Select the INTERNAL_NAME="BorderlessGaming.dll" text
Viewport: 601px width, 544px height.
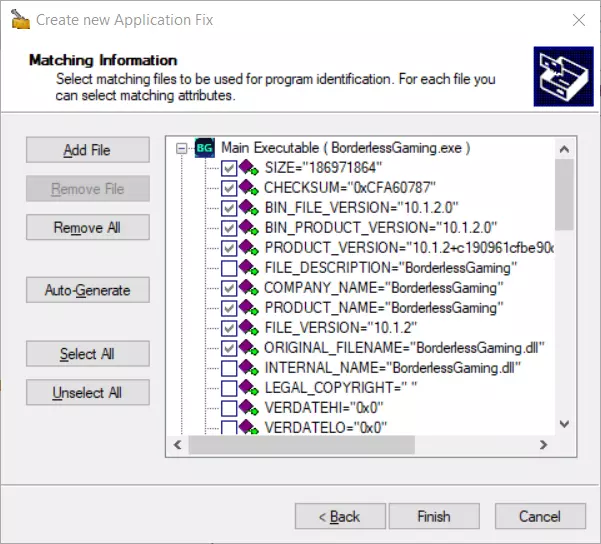pos(392,368)
